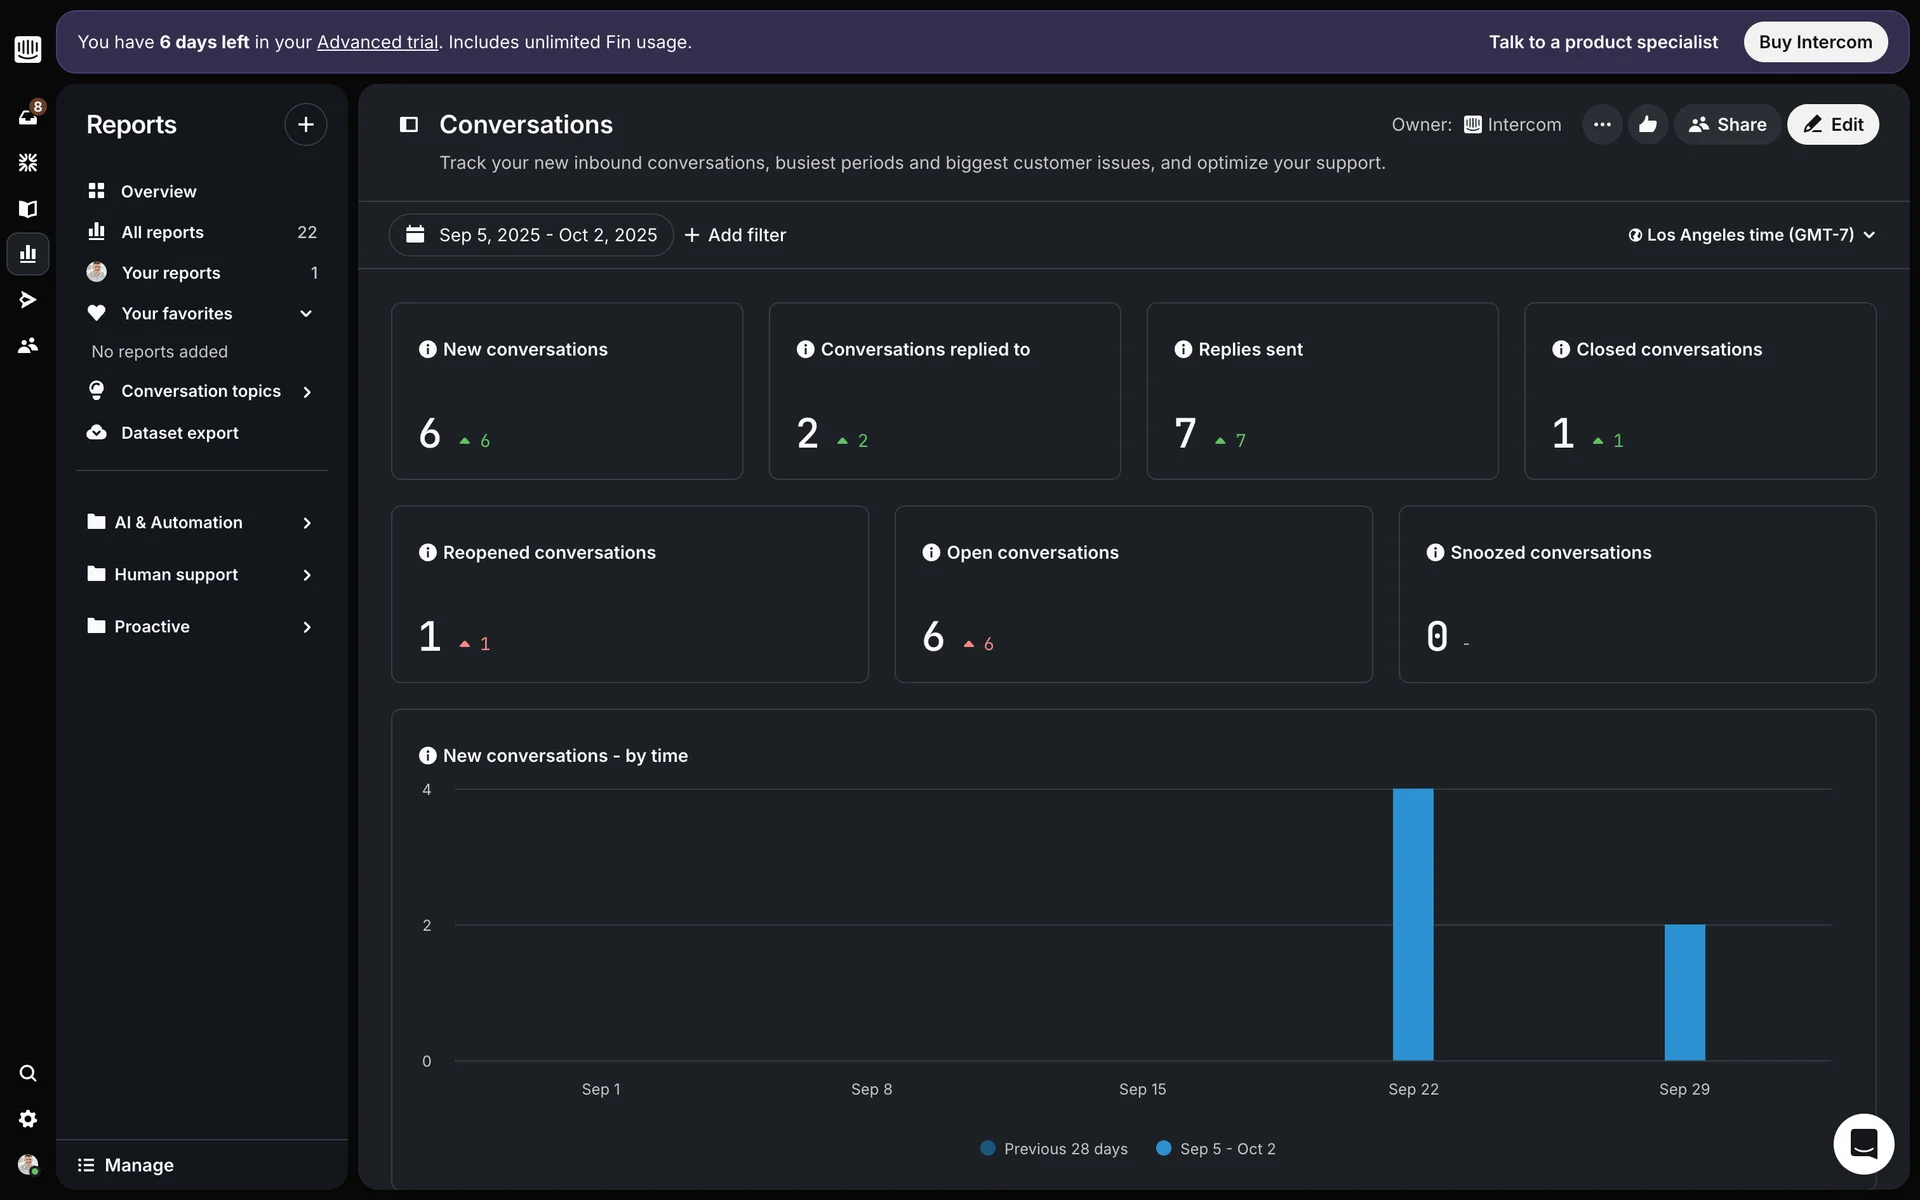Open the settings gear icon in sidebar

tap(28, 1119)
